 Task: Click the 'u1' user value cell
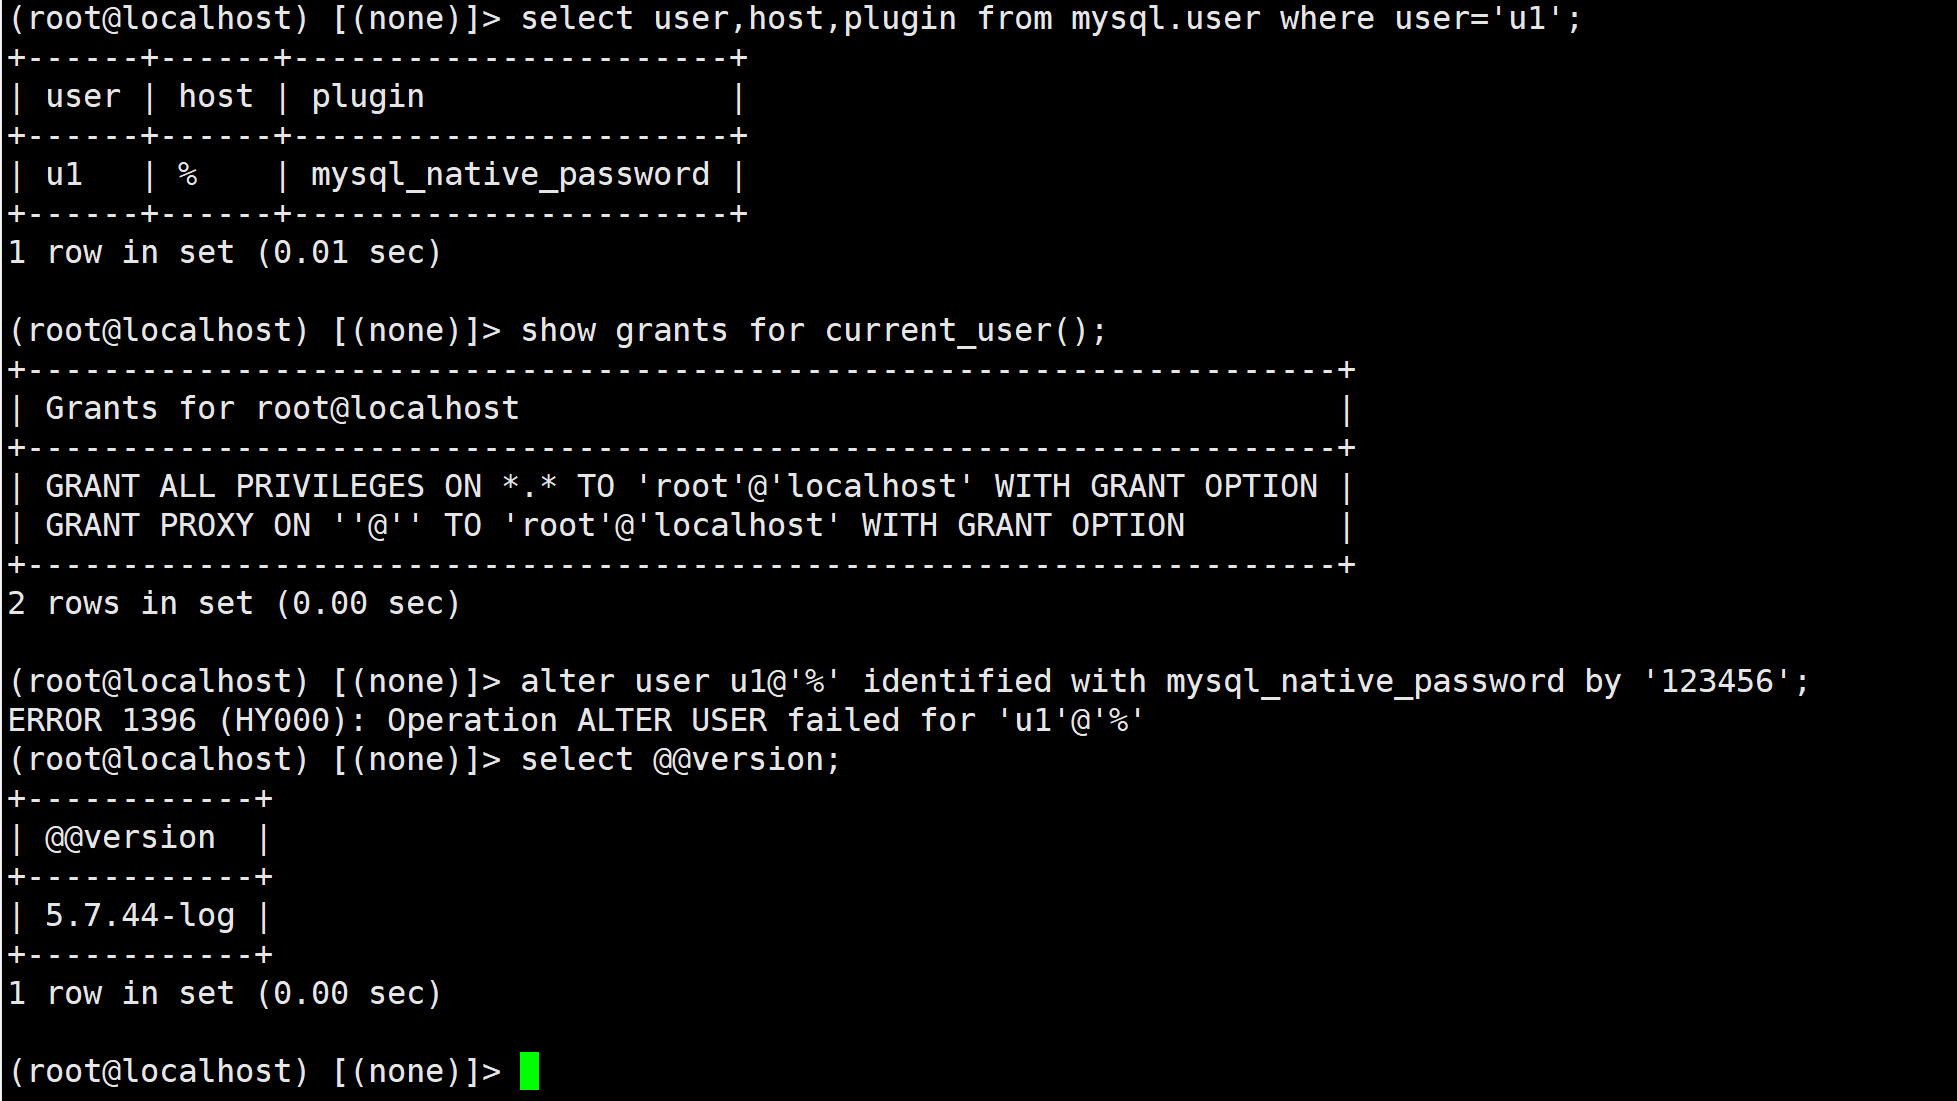64,175
